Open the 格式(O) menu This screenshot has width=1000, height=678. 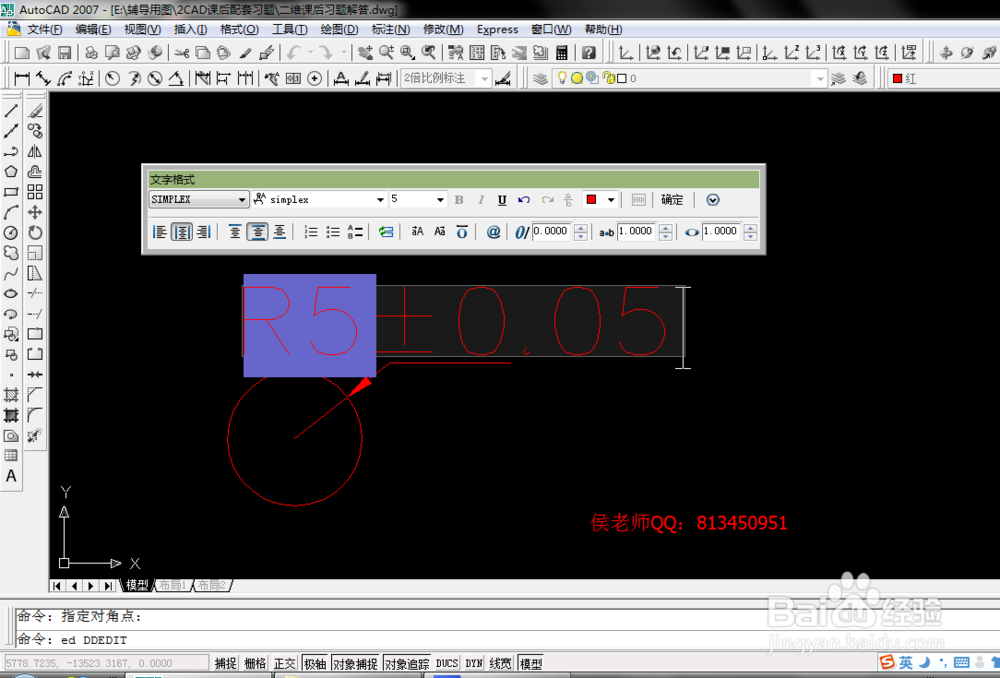[x=239, y=29]
